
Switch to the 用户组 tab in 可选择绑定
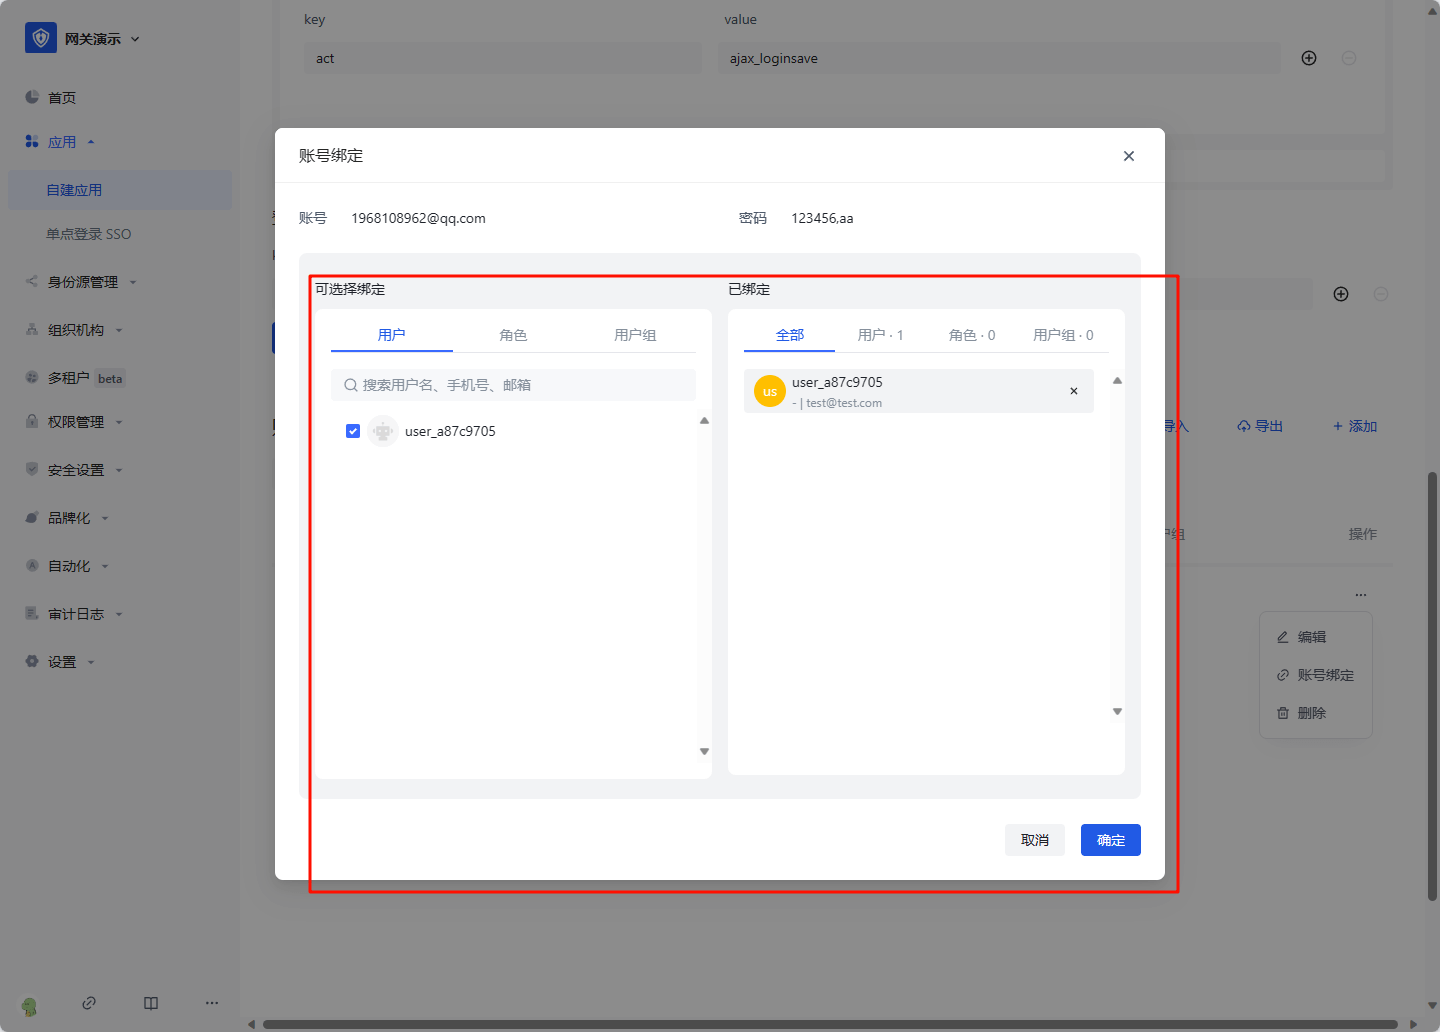[x=635, y=335]
